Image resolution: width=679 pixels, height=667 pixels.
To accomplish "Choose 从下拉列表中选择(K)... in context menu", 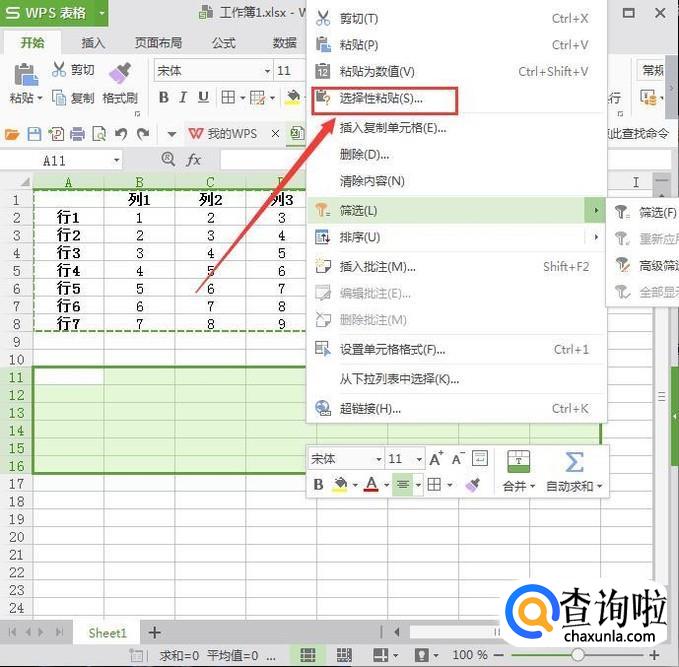I will pos(454,379).
